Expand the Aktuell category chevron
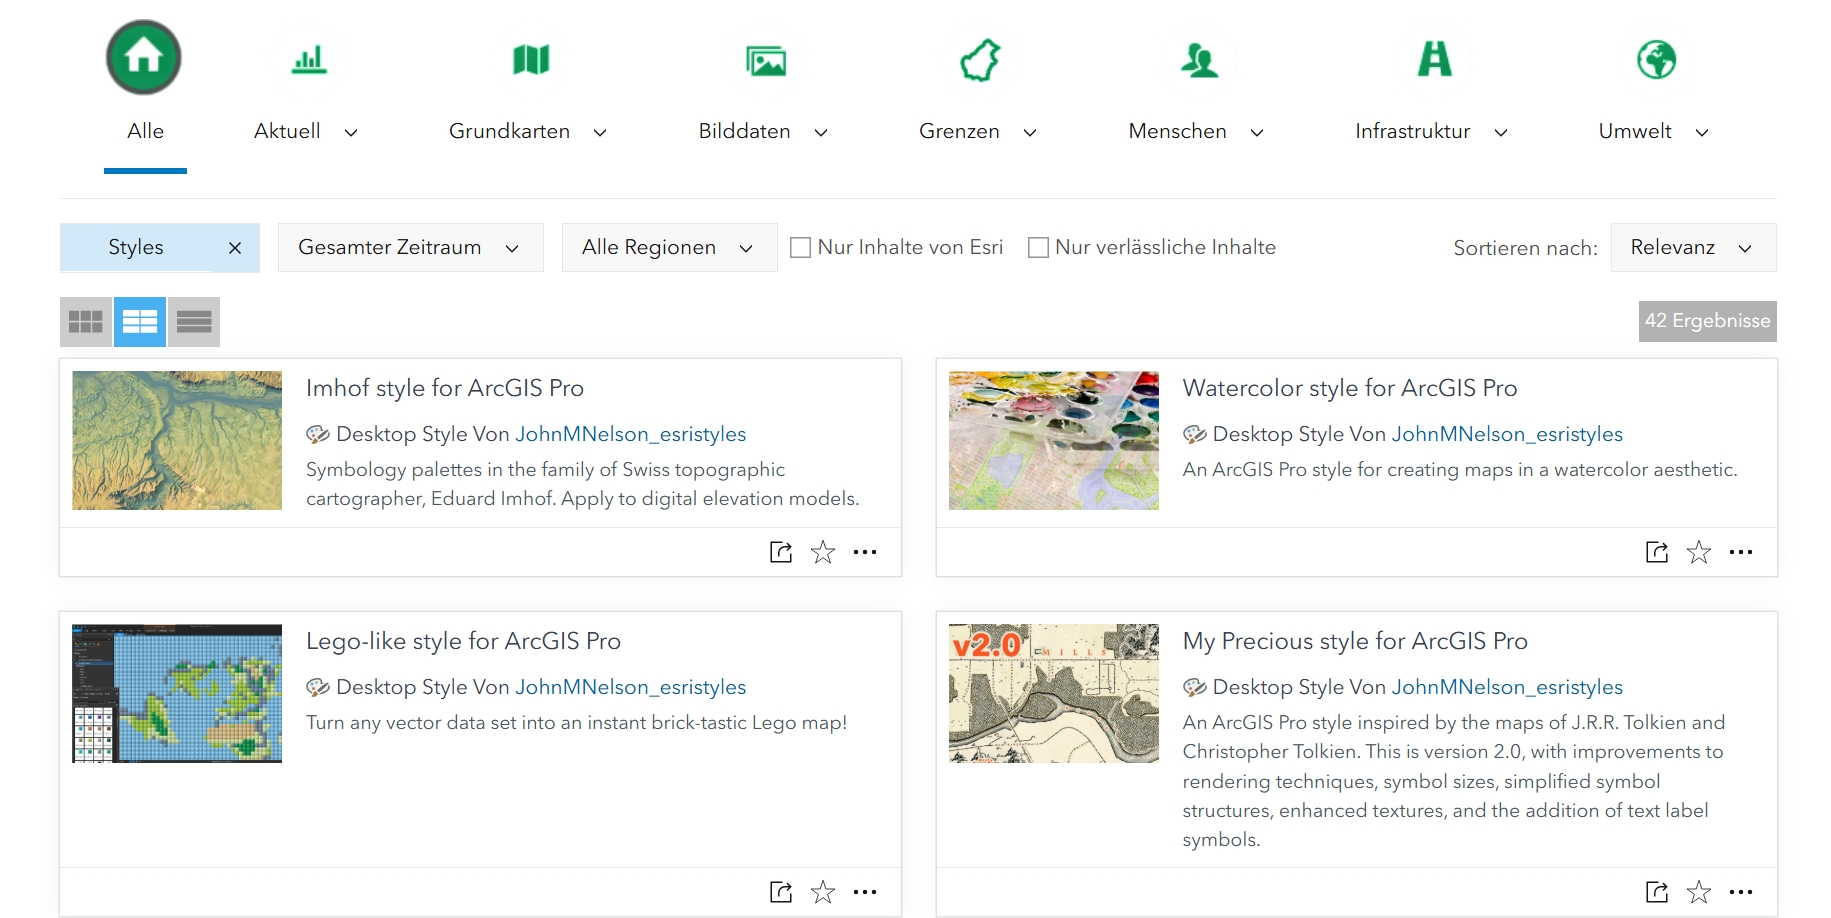 pos(351,132)
